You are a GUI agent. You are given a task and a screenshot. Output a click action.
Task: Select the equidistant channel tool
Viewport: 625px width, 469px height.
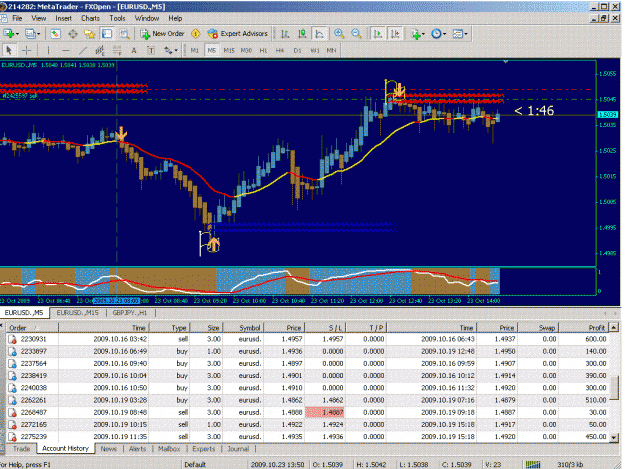100,50
